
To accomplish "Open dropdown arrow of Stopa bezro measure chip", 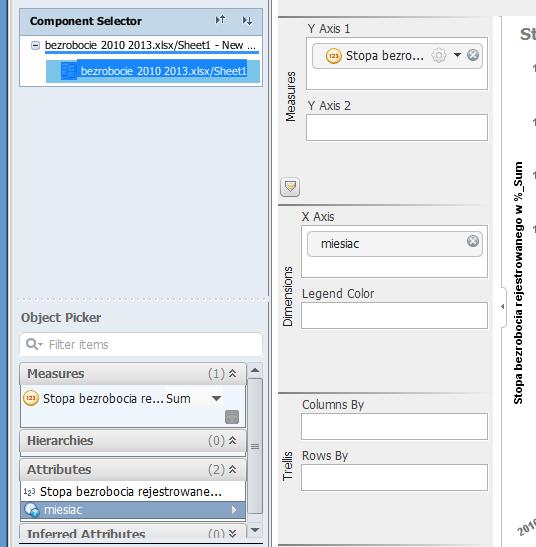I will coord(457,55).
